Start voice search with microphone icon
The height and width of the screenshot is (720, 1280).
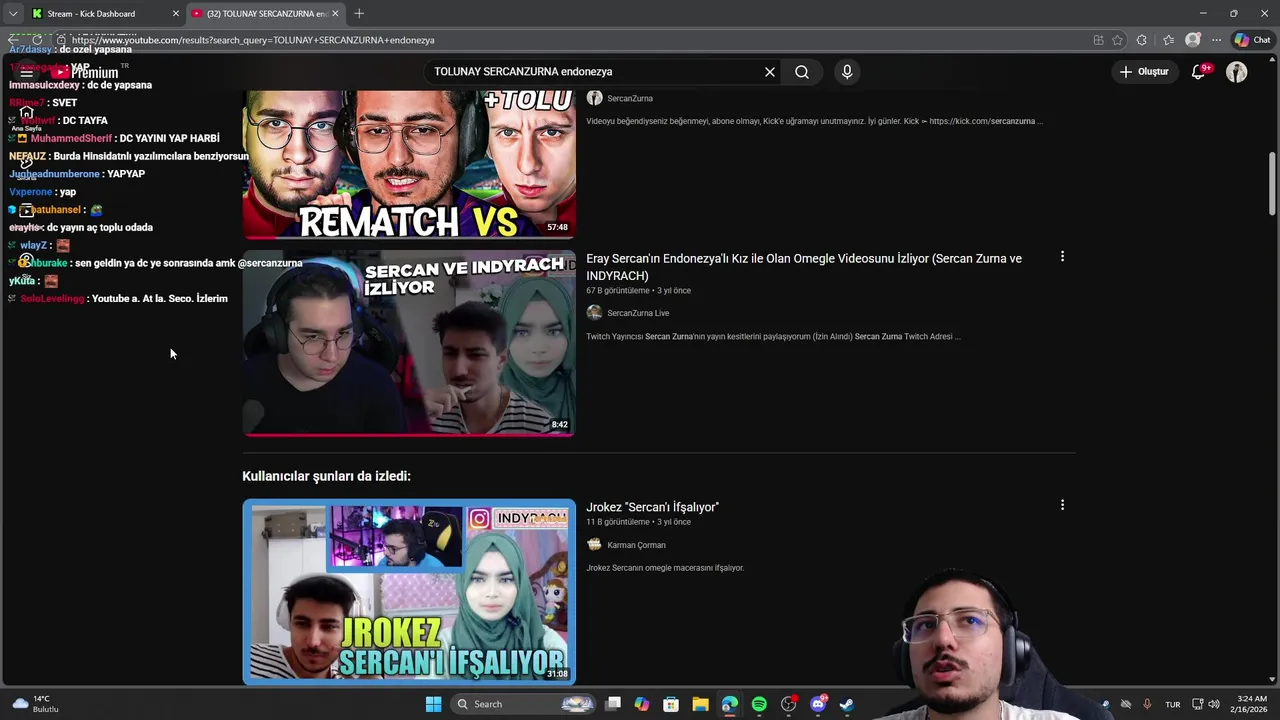pos(847,72)
